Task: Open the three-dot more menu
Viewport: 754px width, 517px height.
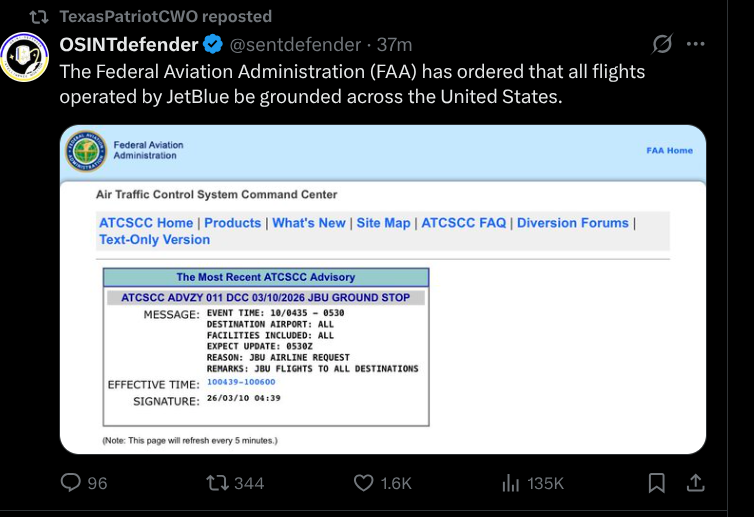Action: click(x=697, y=45)
